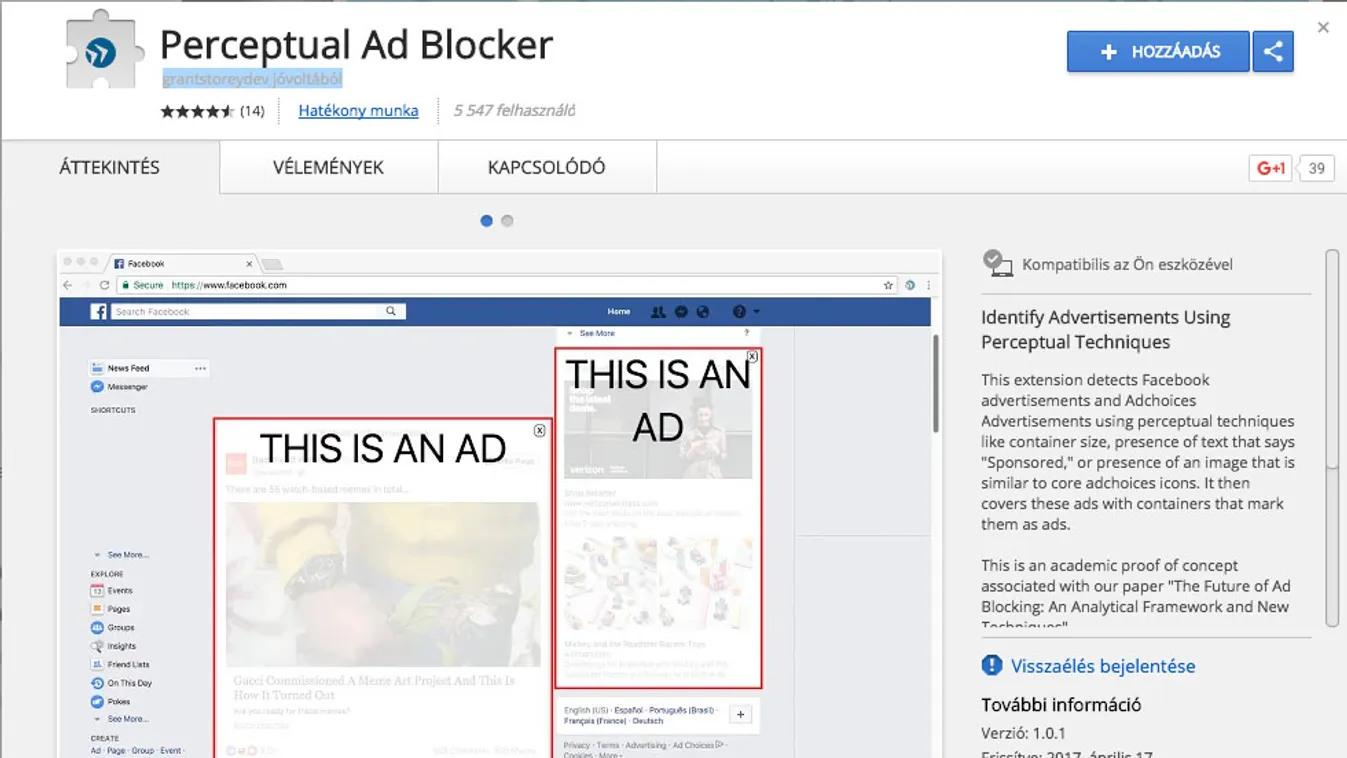Viewport: 1347px width, 758px height.
Task: Click the description panel scrollbar
Action: [x=1332, y=438]
